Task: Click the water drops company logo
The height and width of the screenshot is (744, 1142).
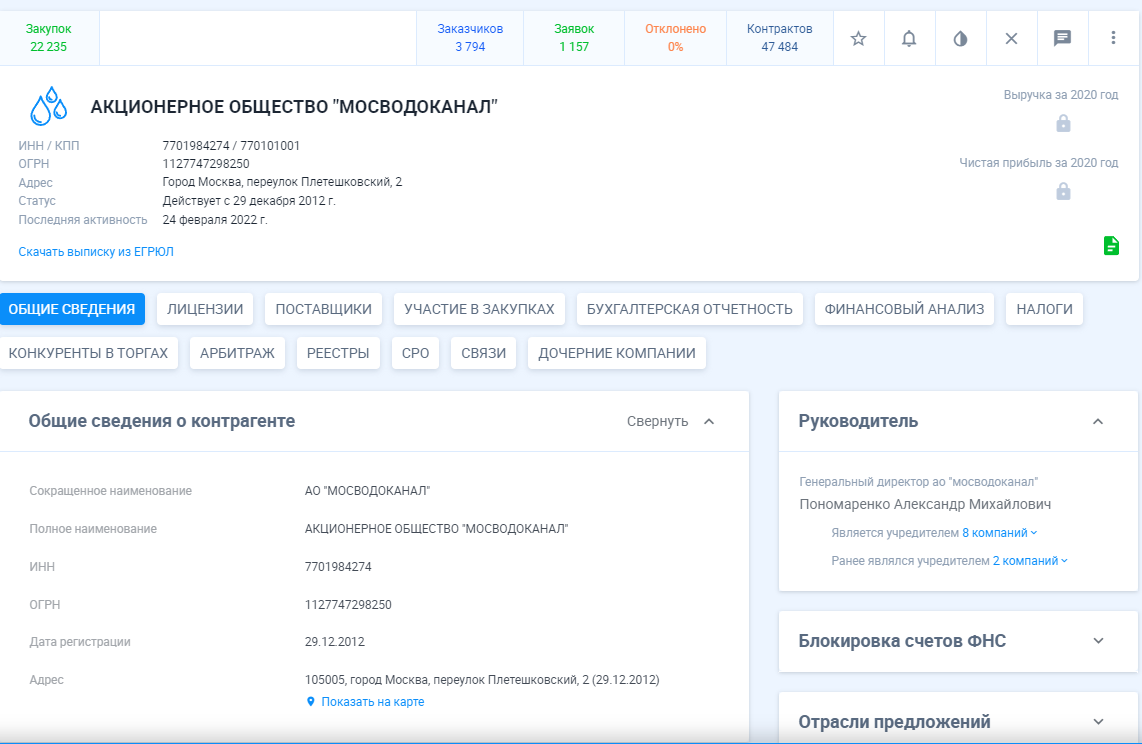Action: click(48, 107)
